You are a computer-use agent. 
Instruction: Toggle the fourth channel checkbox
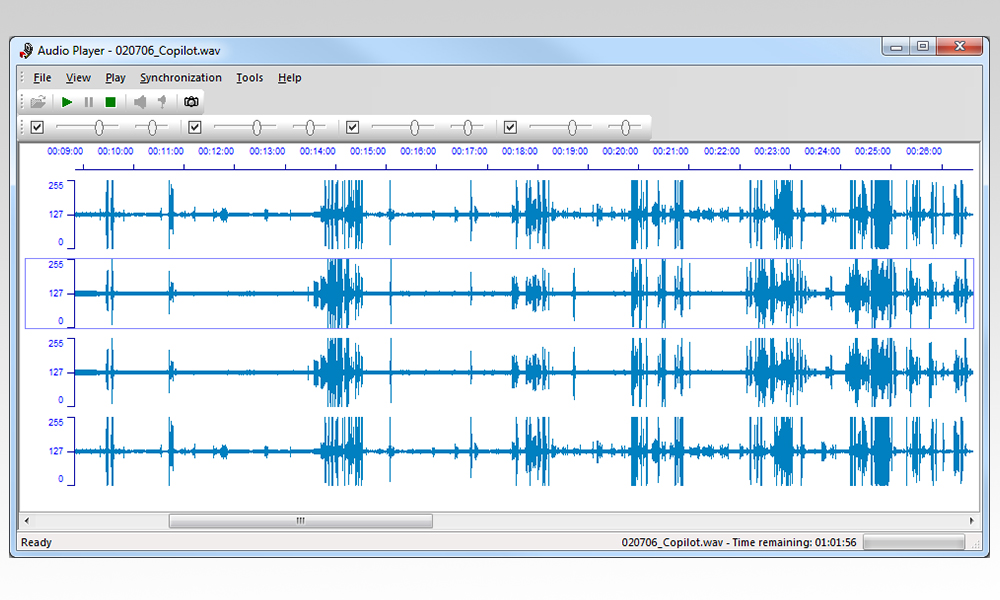[510, 128]
